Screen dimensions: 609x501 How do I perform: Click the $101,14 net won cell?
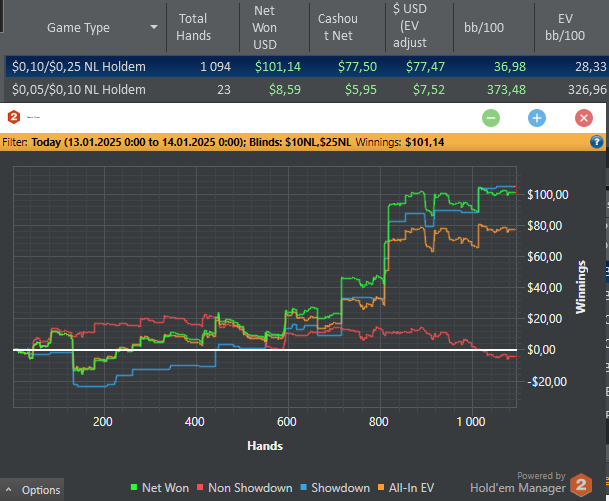point(278,67)
